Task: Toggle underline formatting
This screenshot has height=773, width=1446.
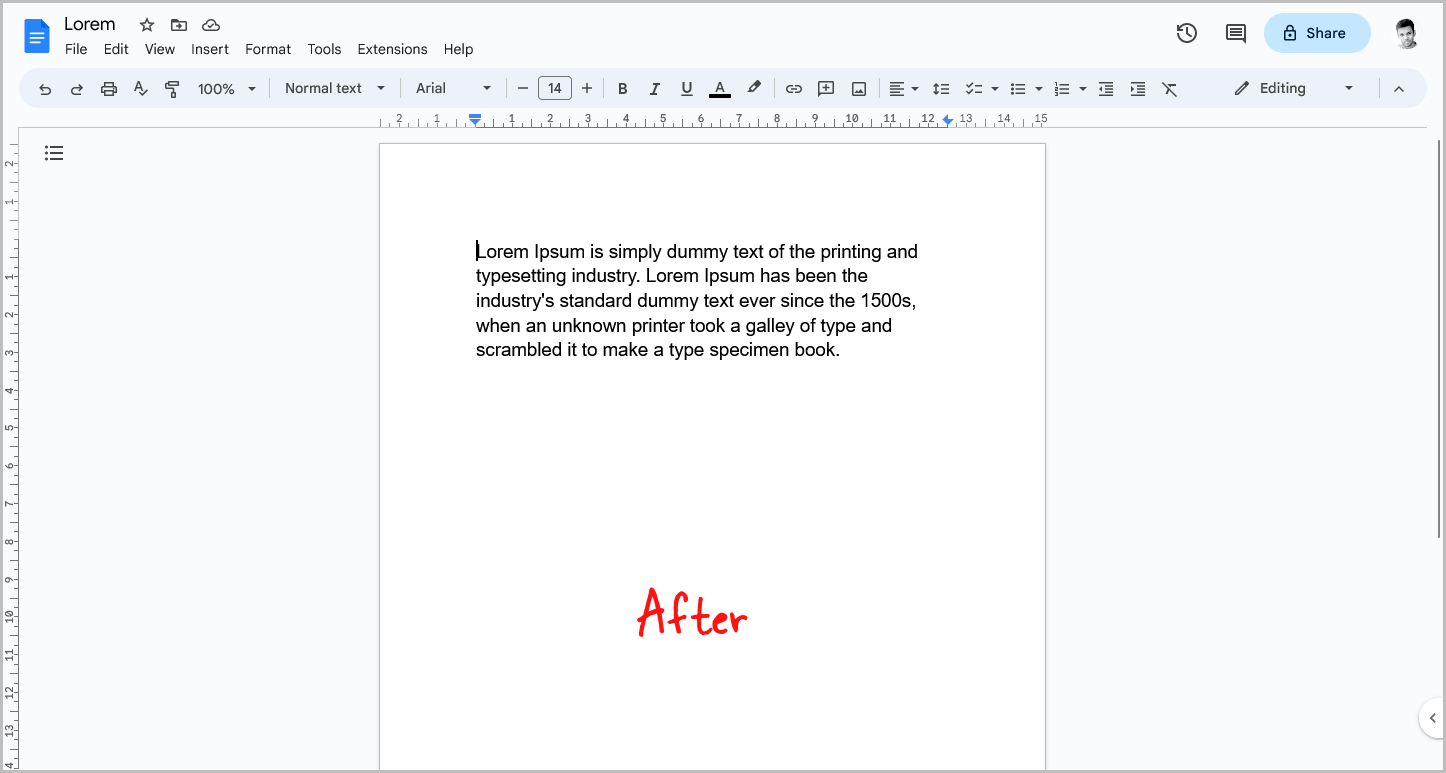Action: 686,88
